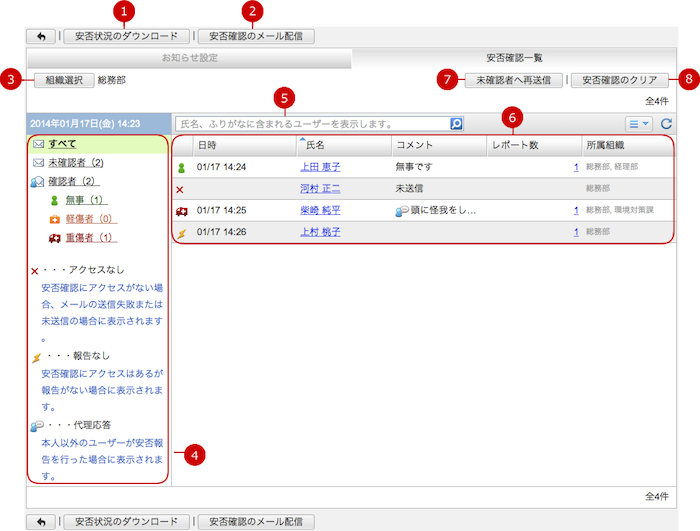Click the refresh list icon
700x531 pixels.
pyautogui.click(x=666, y=124)
